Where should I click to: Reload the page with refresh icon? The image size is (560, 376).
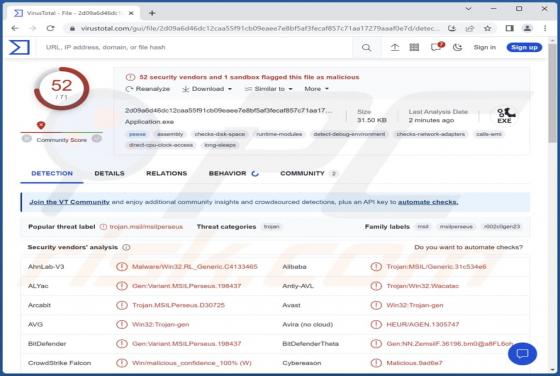point(50,28)
